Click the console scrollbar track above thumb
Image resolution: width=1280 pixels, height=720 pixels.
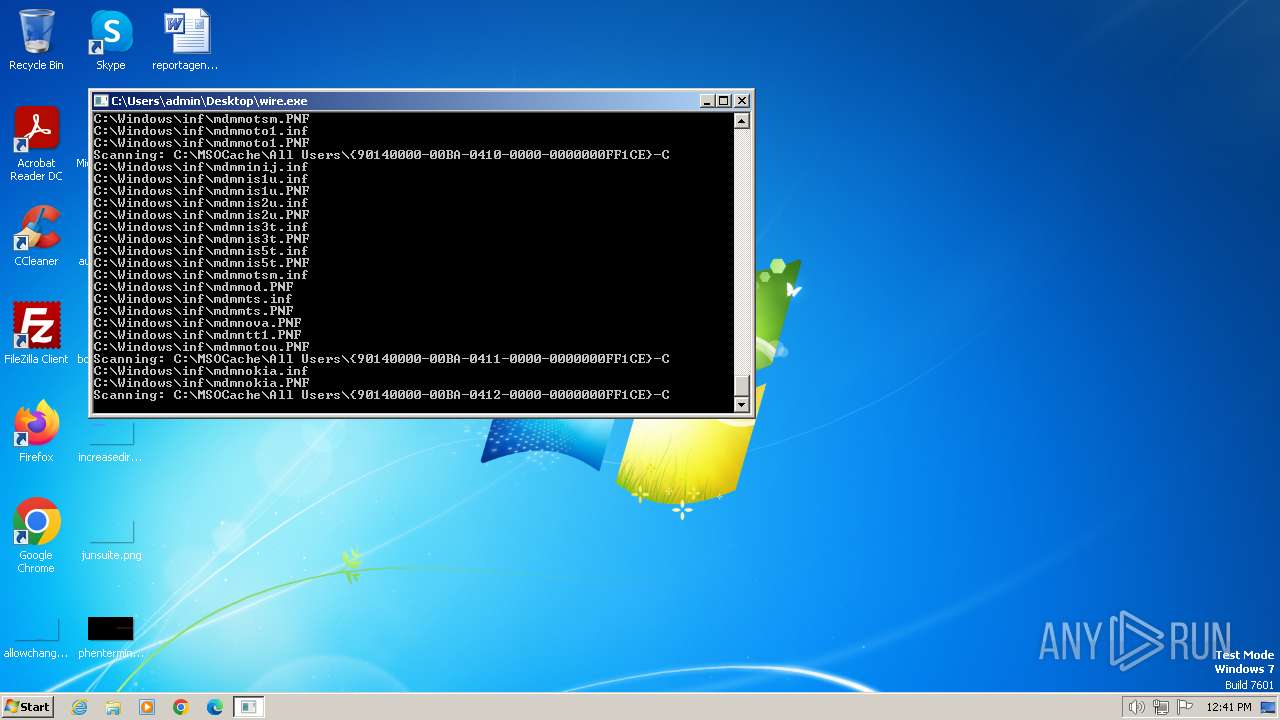point(741,252)
